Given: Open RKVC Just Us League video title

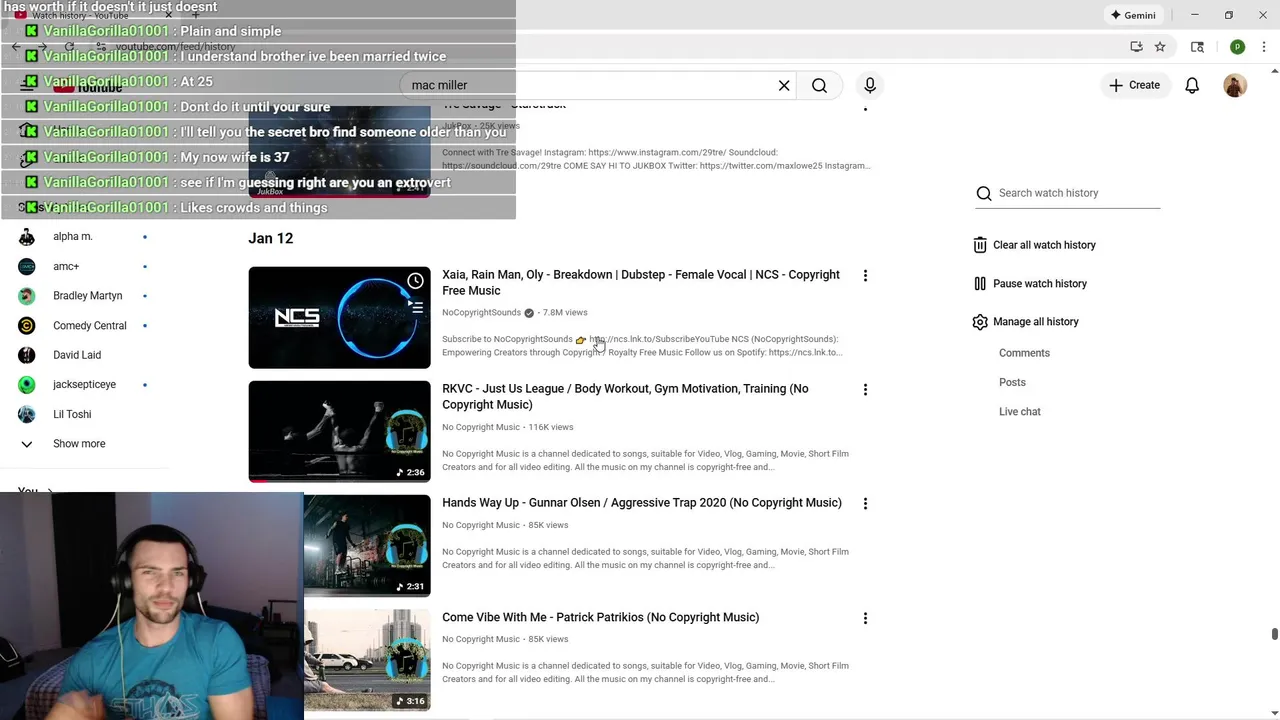Looking at the screenshot, I should coord(625,396).
